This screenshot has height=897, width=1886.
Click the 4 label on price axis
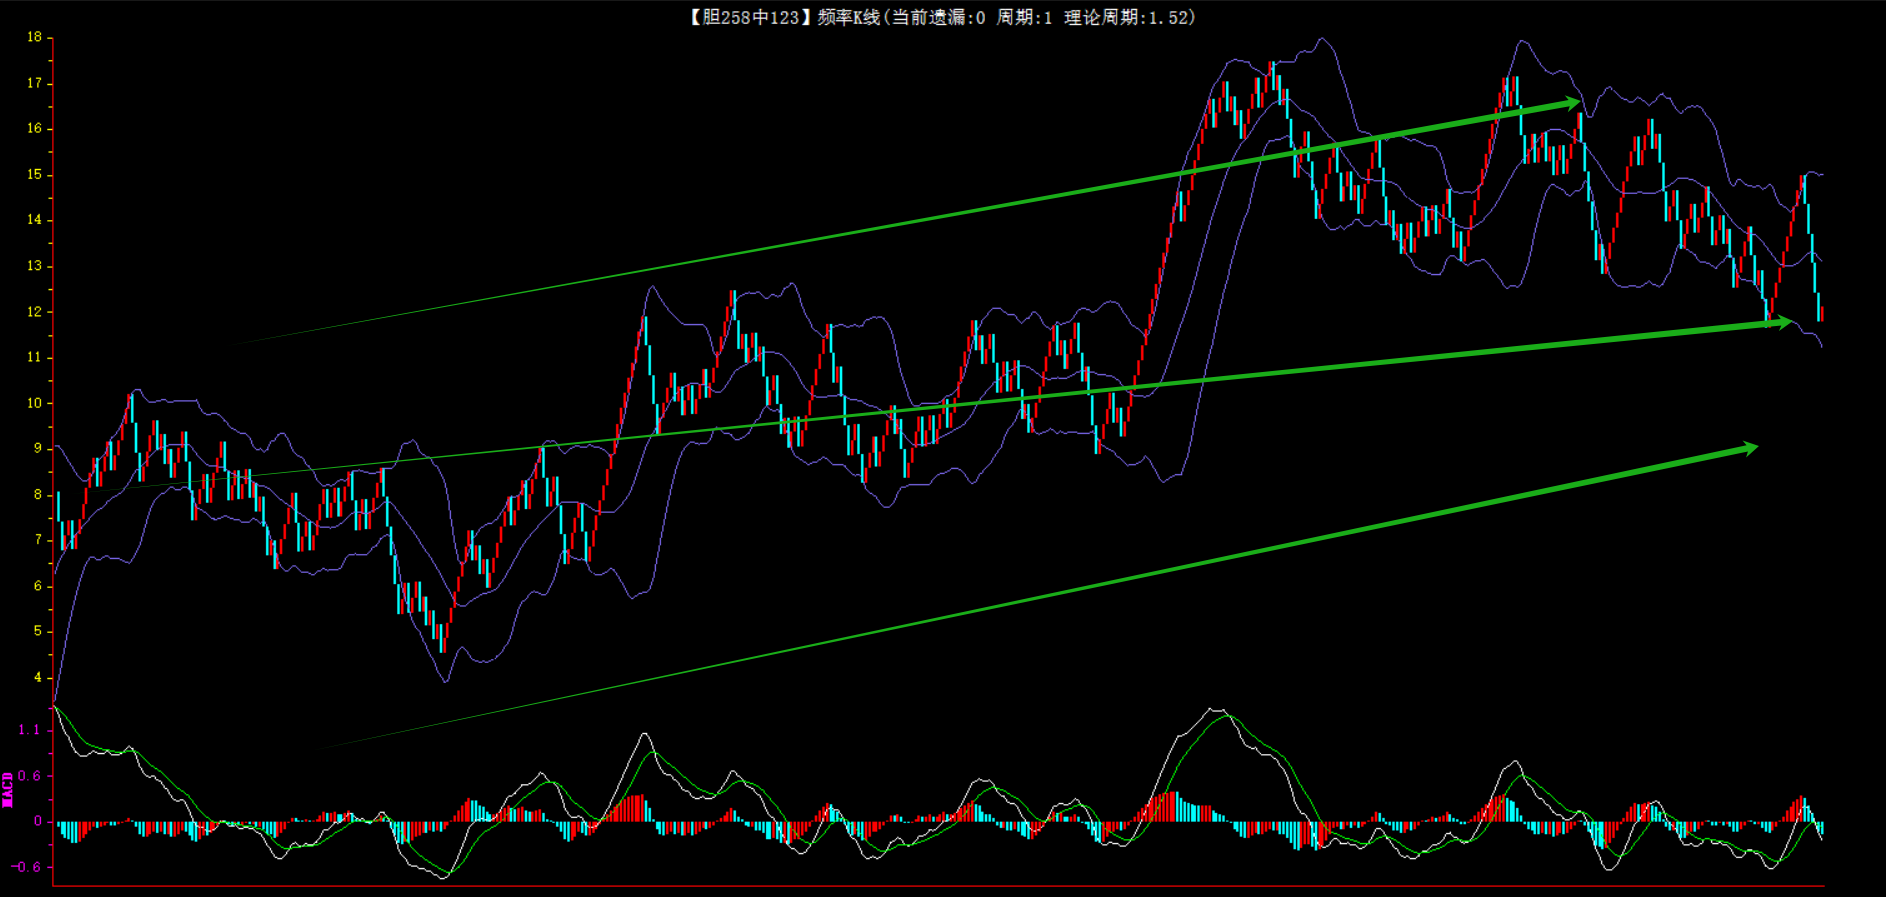38,677
